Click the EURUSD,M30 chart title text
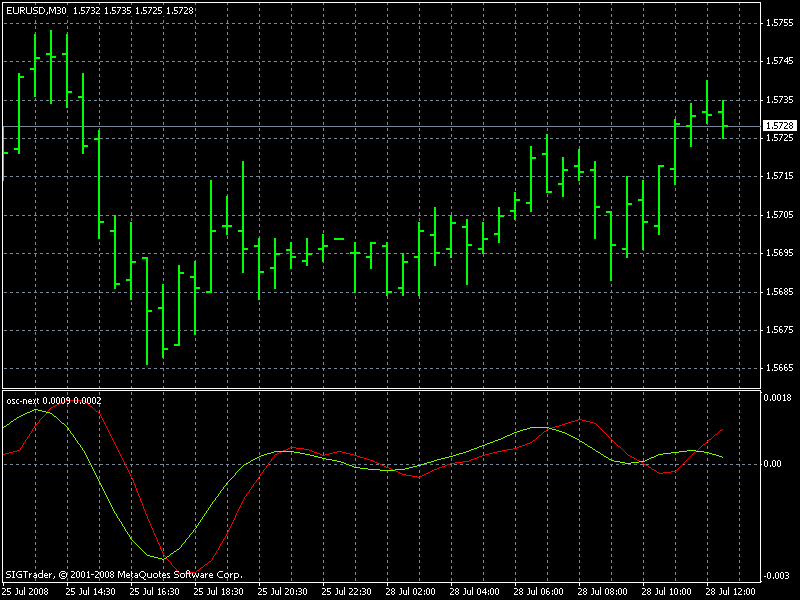The width and height of the screenshot is (800, 600). tap(36, 10)
